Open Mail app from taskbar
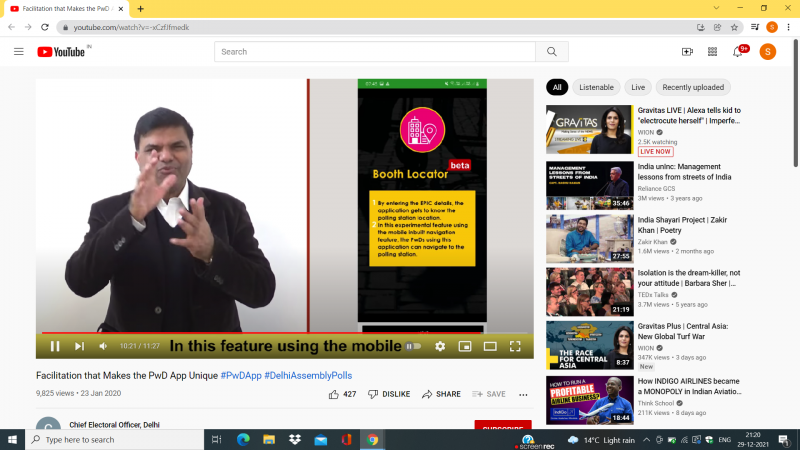The height and width of the screenshot is (450, 800). [320, 439]
